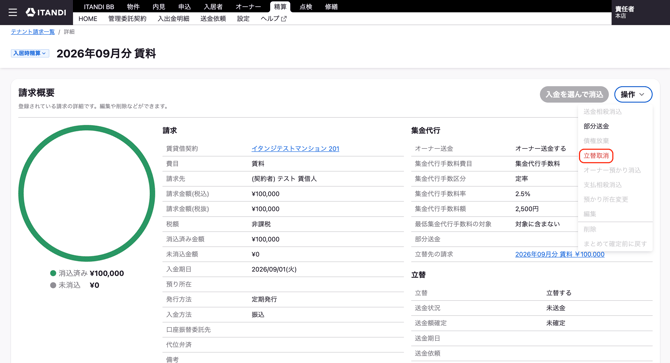Switch to the 申込 tab
The width and height of the screenshot is (670, 363).
(x=184, y=6)
